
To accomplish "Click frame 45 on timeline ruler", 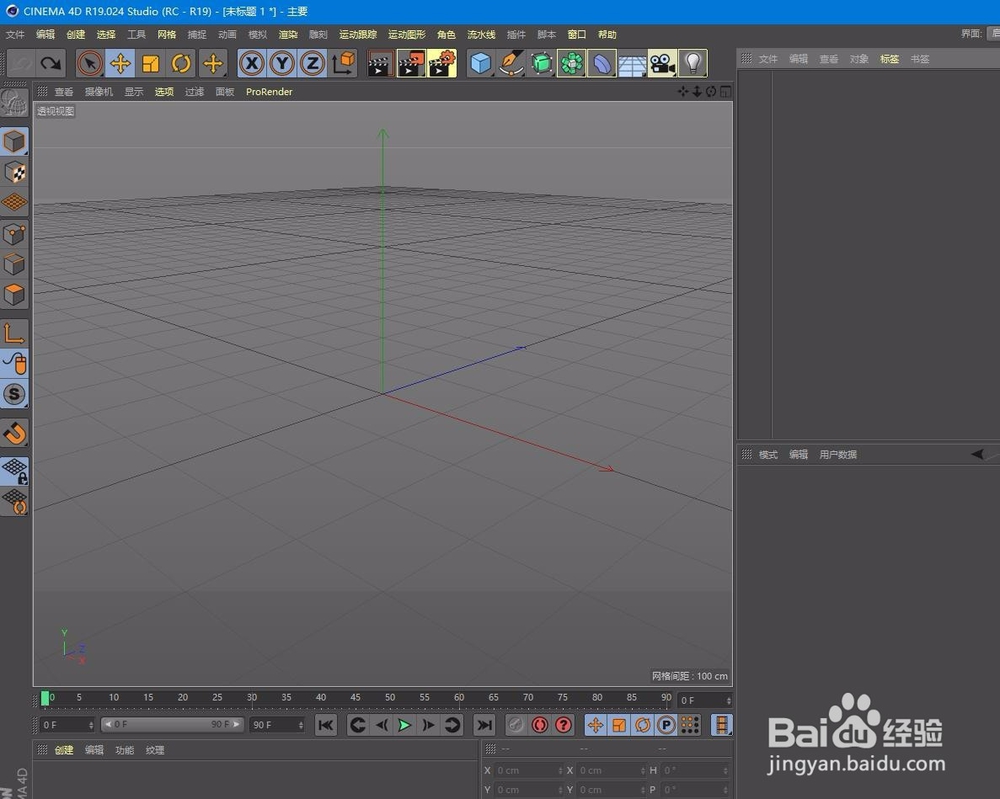I will click(355, 698).
